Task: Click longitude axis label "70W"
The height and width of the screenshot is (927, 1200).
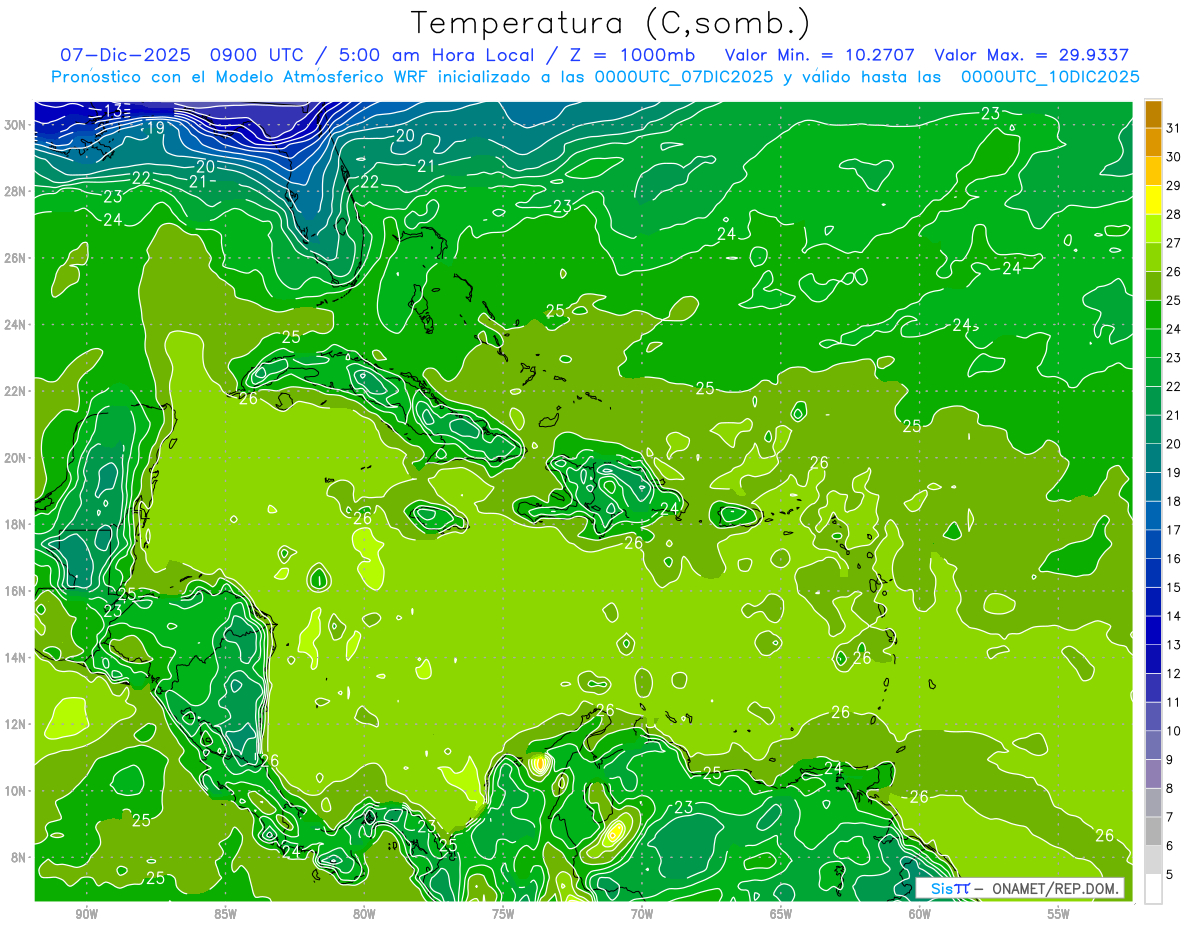Action: 642,914
